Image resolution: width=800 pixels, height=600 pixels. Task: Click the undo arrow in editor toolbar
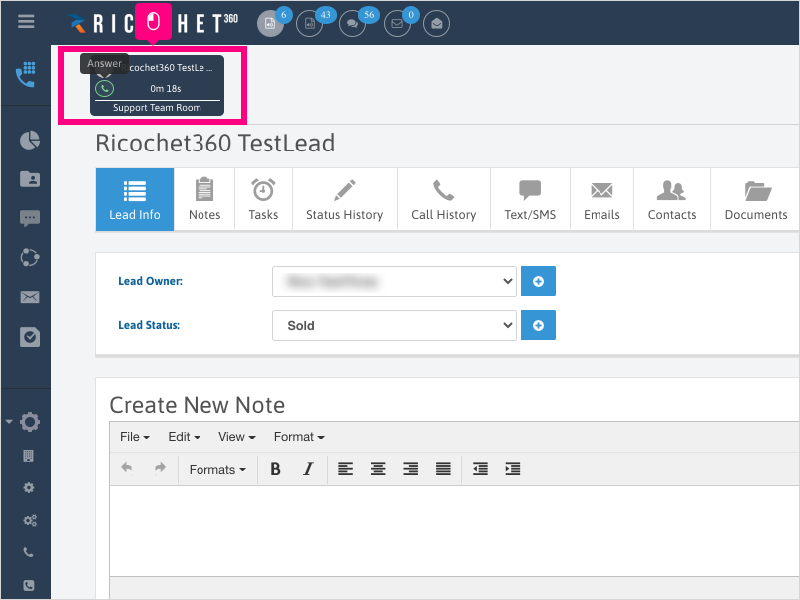tap(127, 468)
